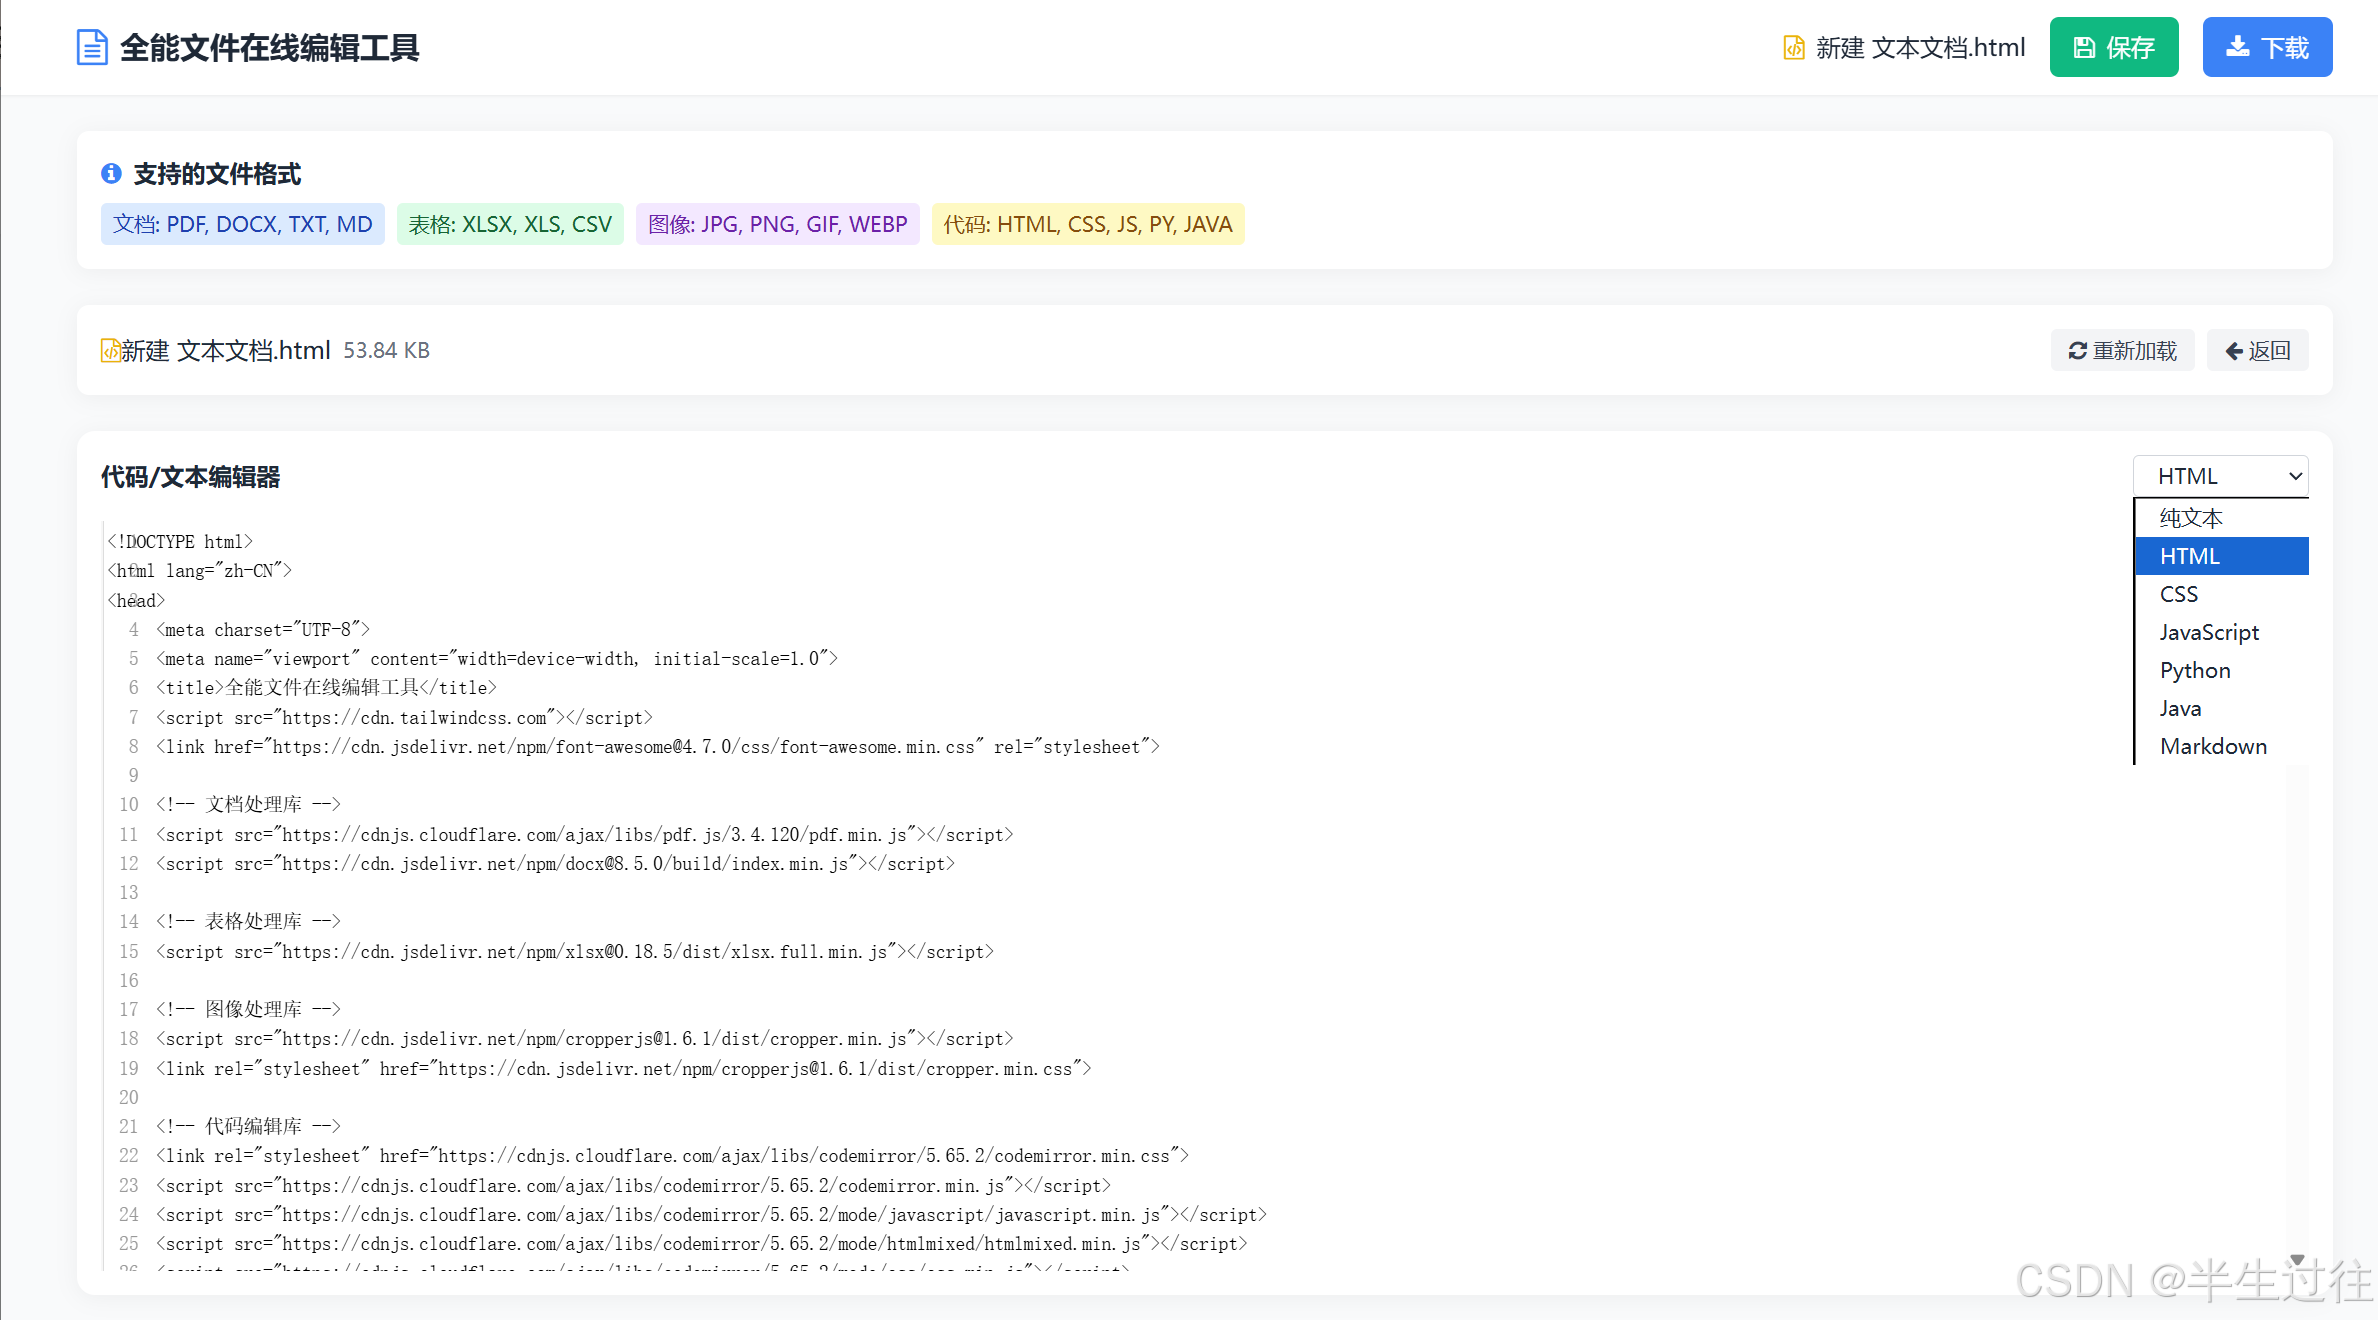2378x1320 pixels.
Task: Click the codemirror.min.css link line
Action: (x=672, y=1155)
